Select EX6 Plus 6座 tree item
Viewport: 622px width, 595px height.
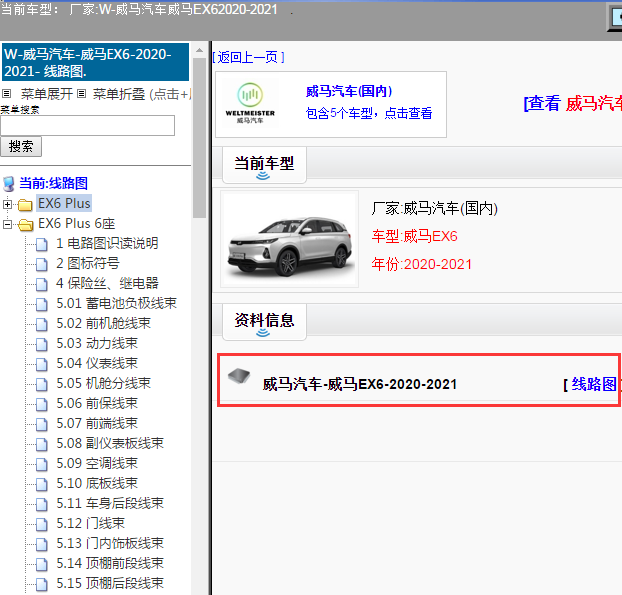pos(77,224)
